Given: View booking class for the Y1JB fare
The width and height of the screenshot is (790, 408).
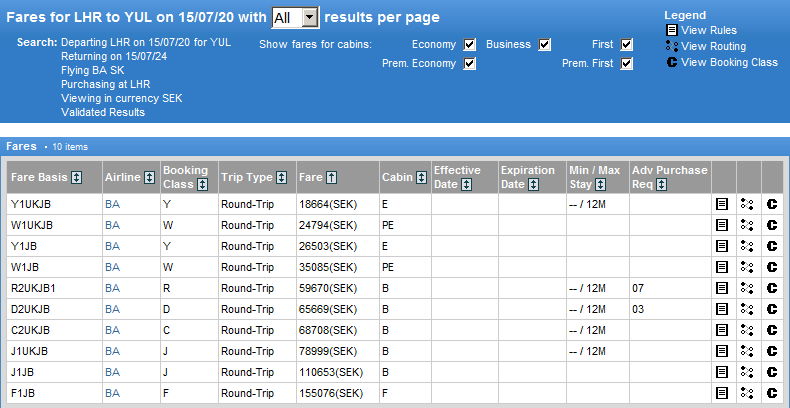Looking at the screenshot, I should click(772, 246).
